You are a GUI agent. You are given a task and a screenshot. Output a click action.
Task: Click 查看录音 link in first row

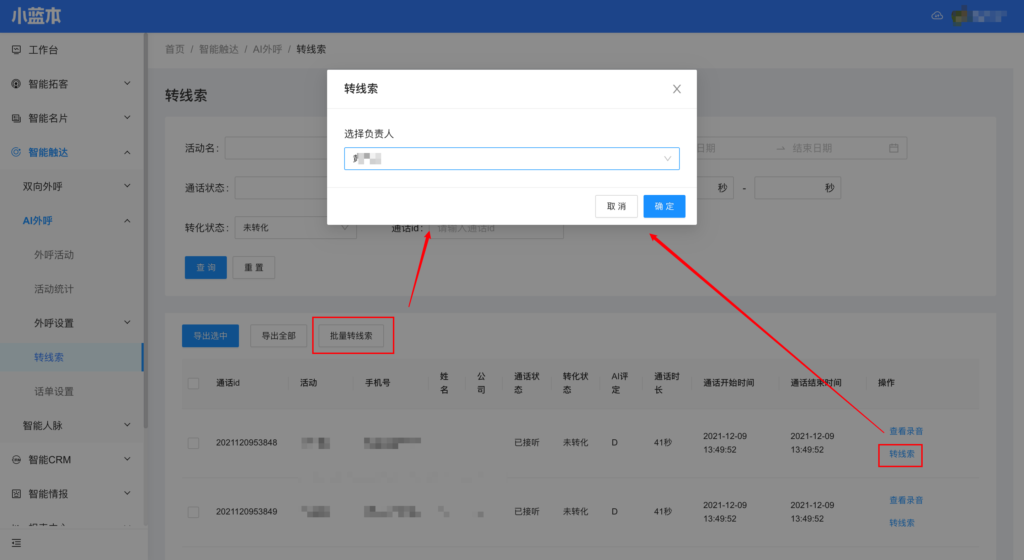click(x=905, y=431)
